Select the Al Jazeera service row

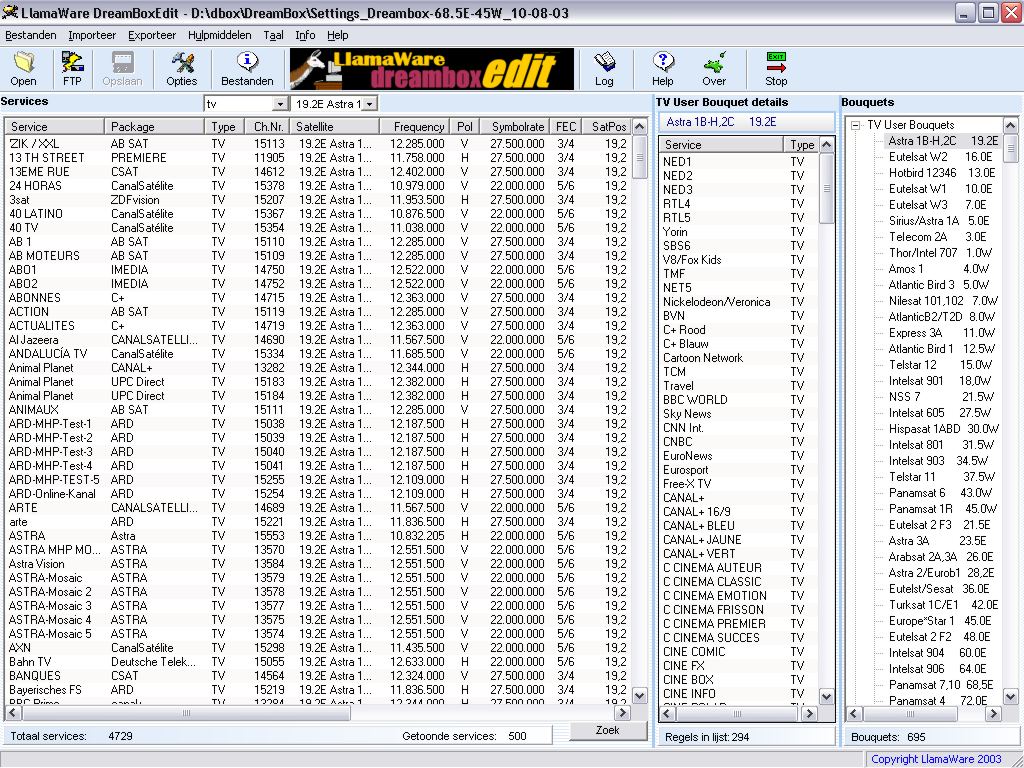click(318, 340)
